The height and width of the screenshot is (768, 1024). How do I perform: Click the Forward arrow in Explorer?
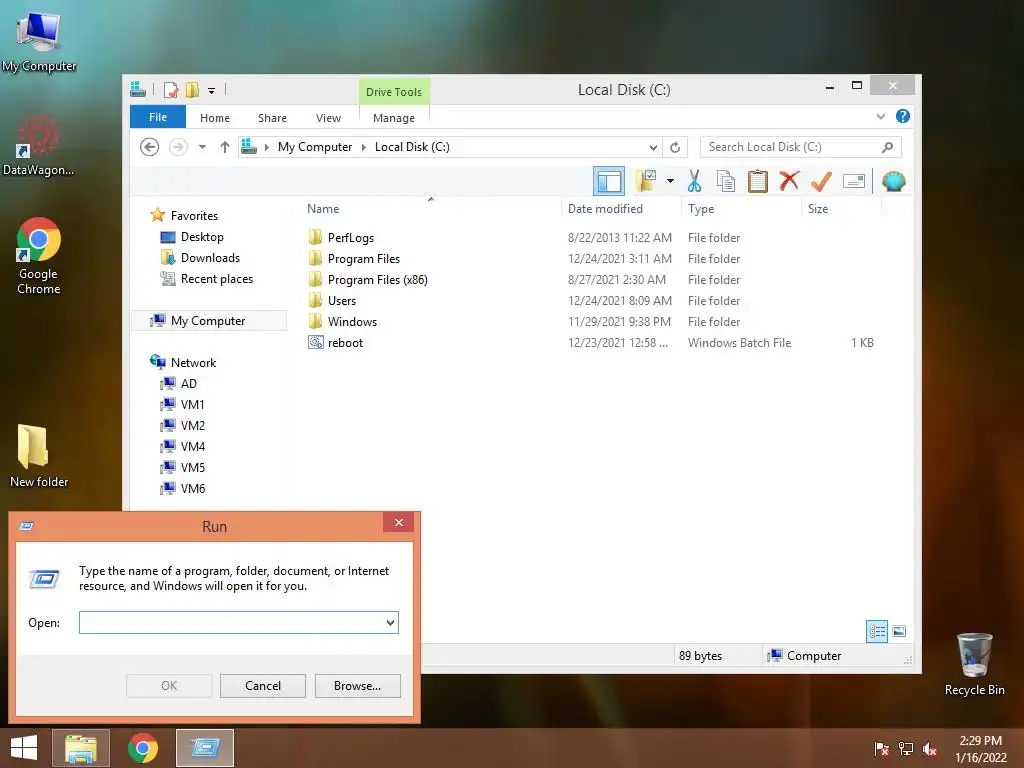178,147
